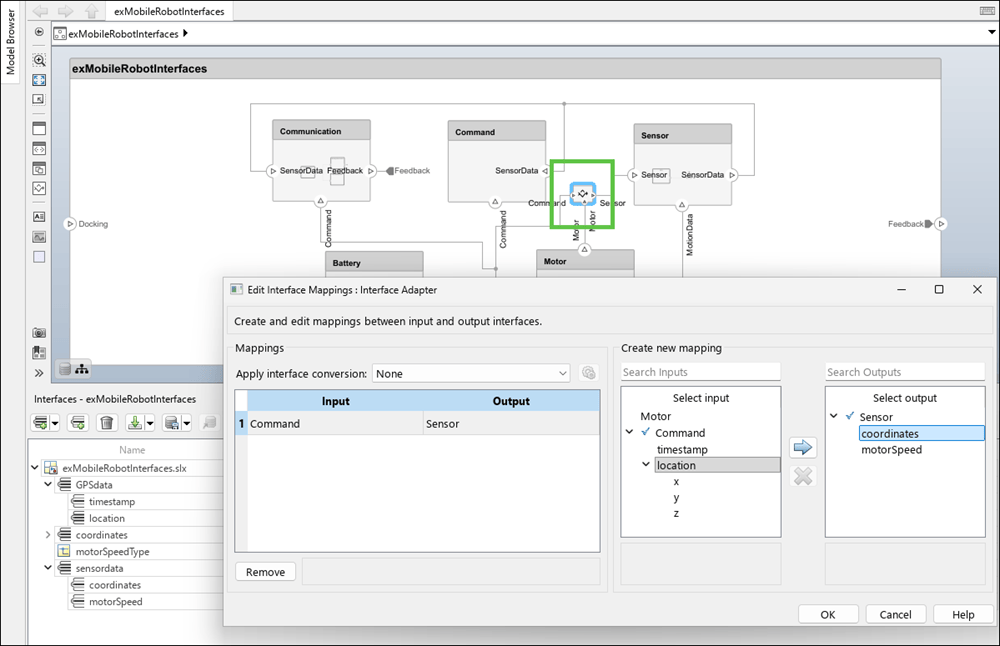1000x646 pixels.
Task: Expand the palette with double chevron
Action: [x=39, y=373]
